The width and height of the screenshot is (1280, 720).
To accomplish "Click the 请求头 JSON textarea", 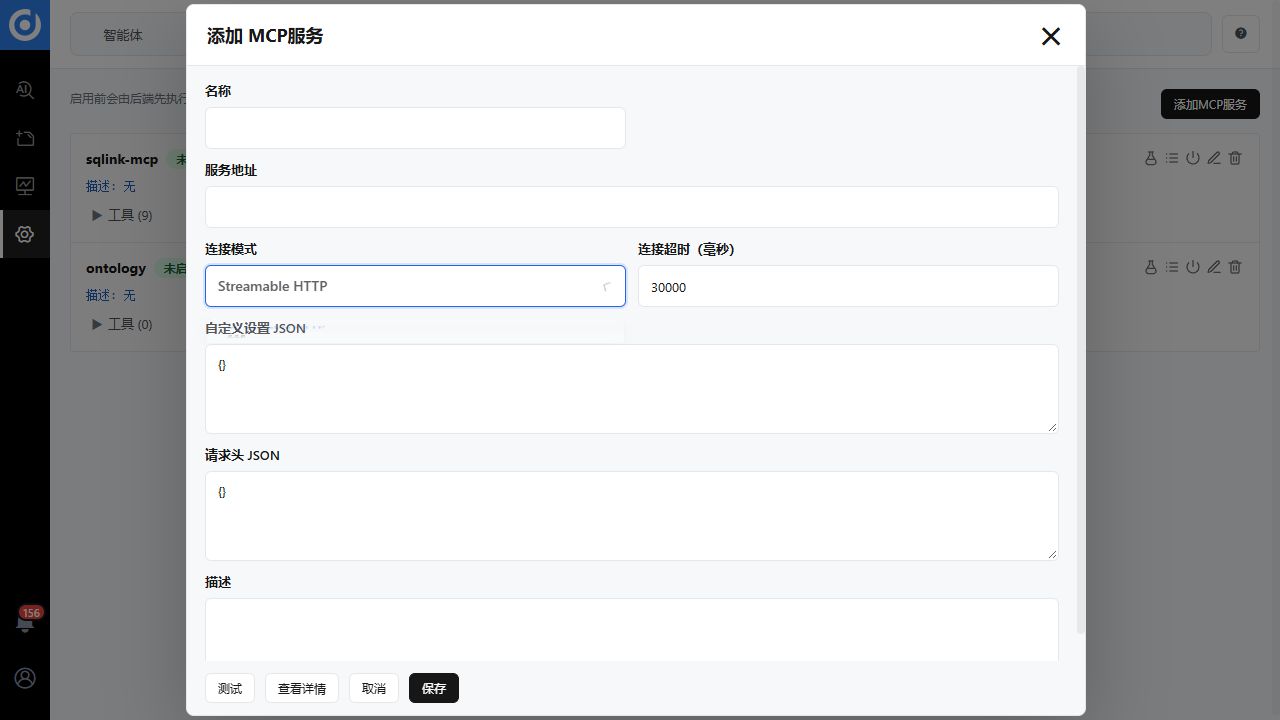I will coord(632,516).
